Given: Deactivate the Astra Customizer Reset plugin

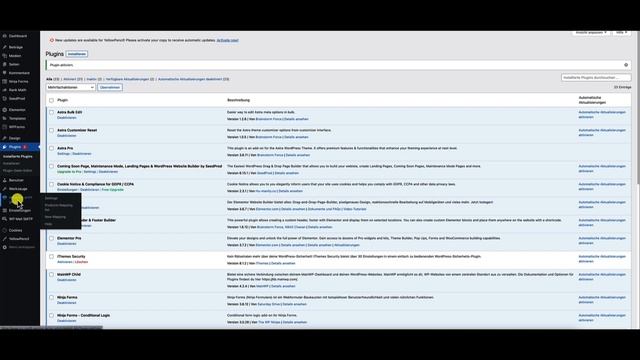Looking at the screenshot, I should (x=67, y=136).
